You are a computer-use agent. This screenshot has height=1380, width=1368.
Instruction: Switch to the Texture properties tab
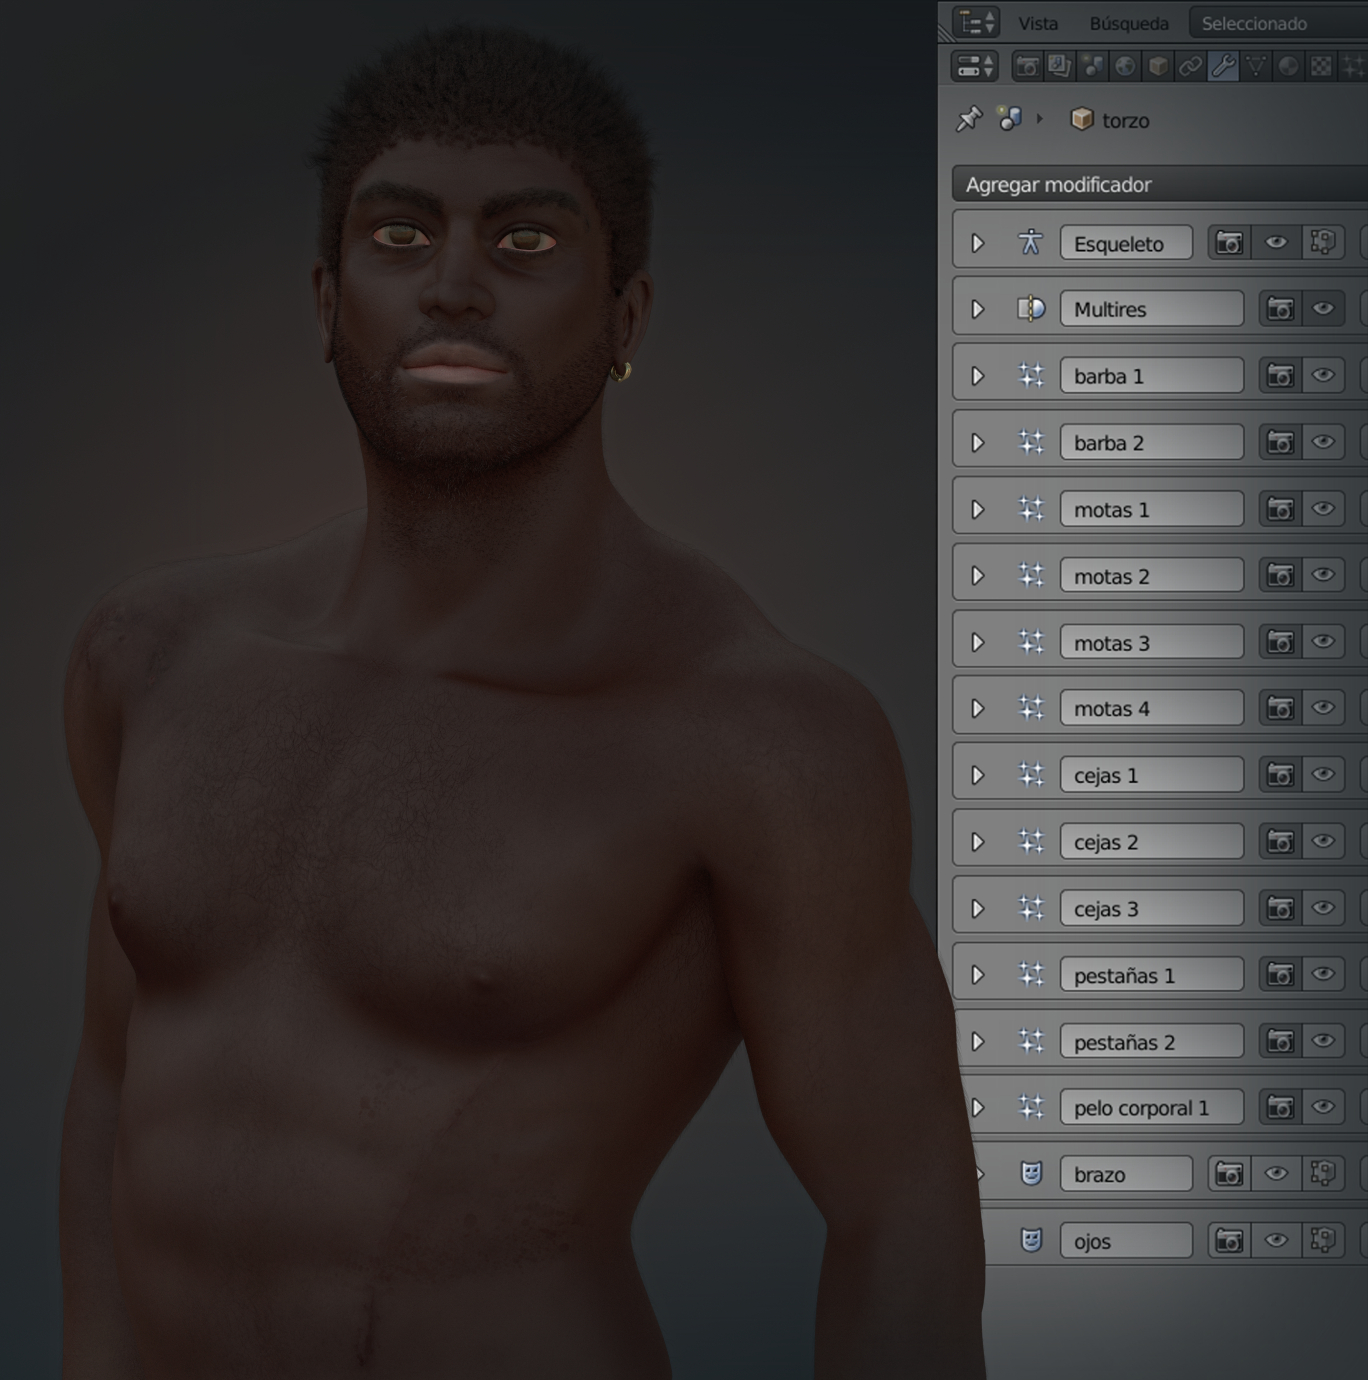pos(1322,67)
